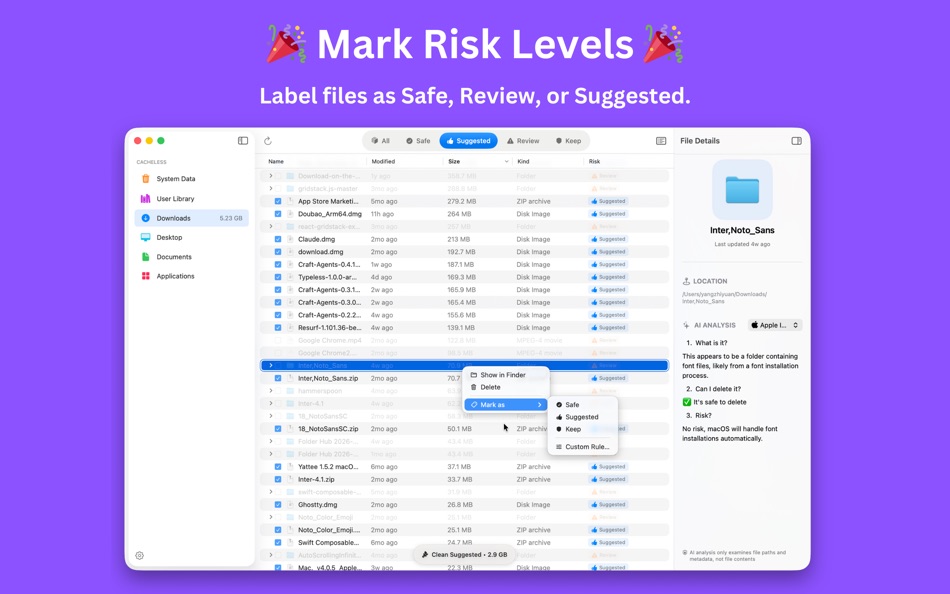Expand the selected Inter,Noto_Sans folder
The image size is (950, 594).
point(270,365)
